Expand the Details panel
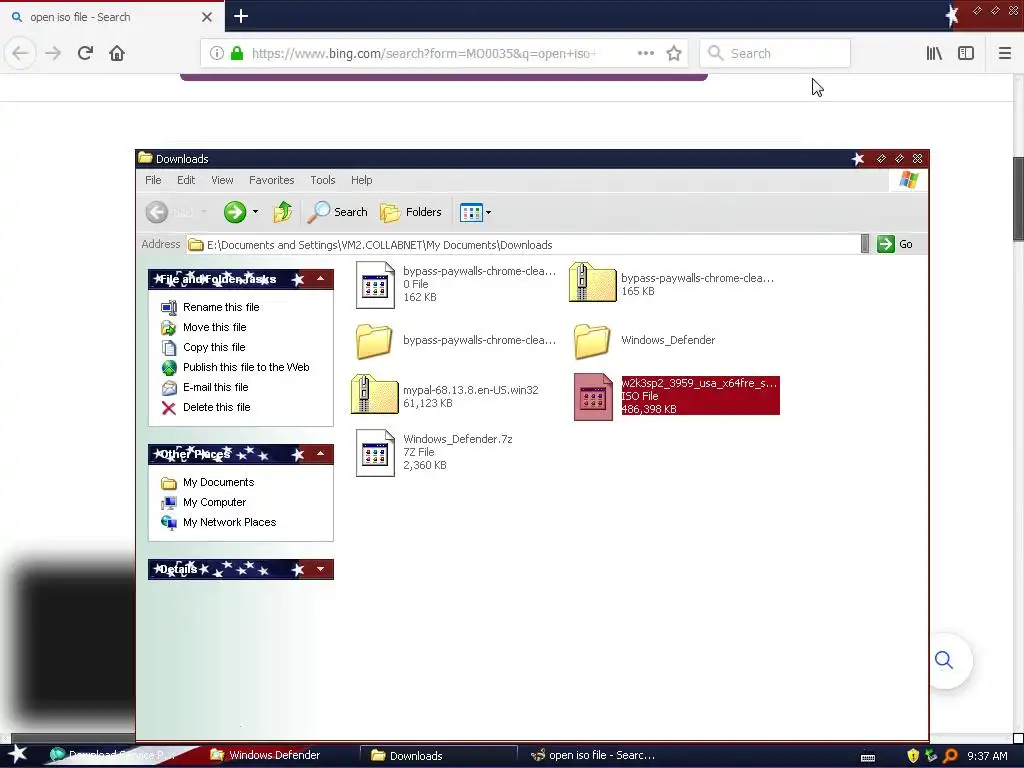The image size is (1024, 768). tap(320, 569)
